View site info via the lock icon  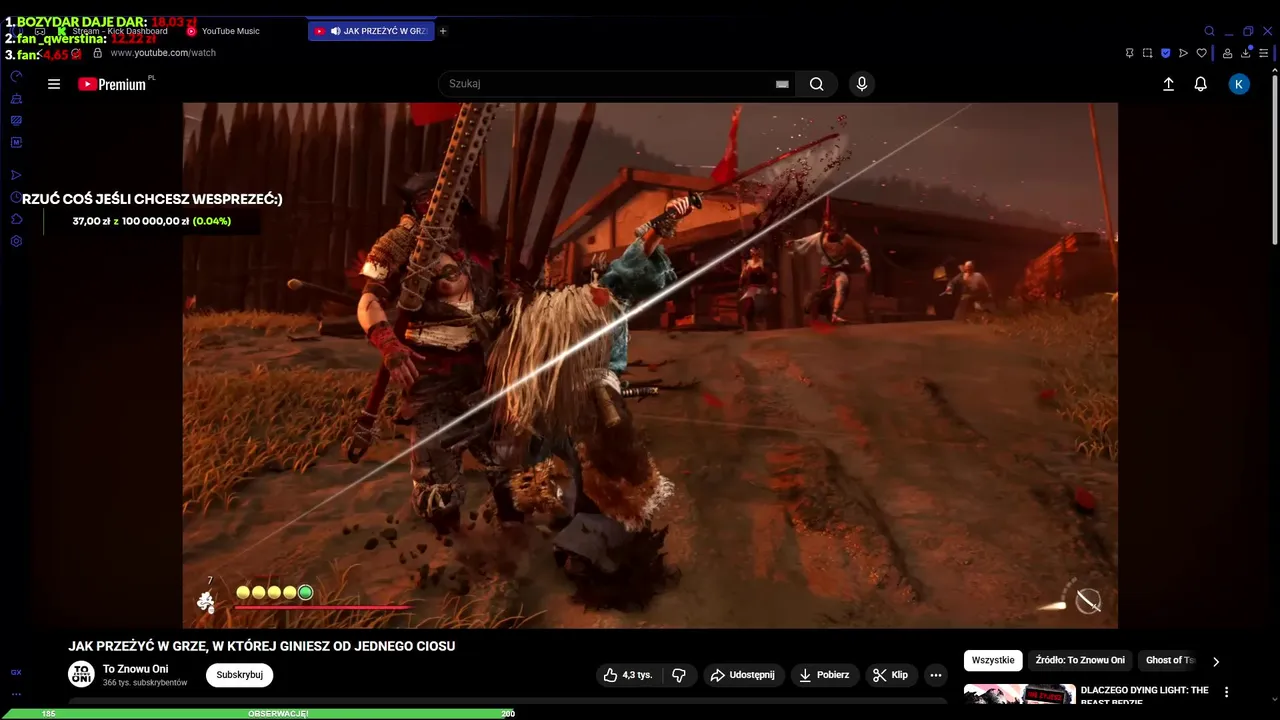(x=98, y=53)
